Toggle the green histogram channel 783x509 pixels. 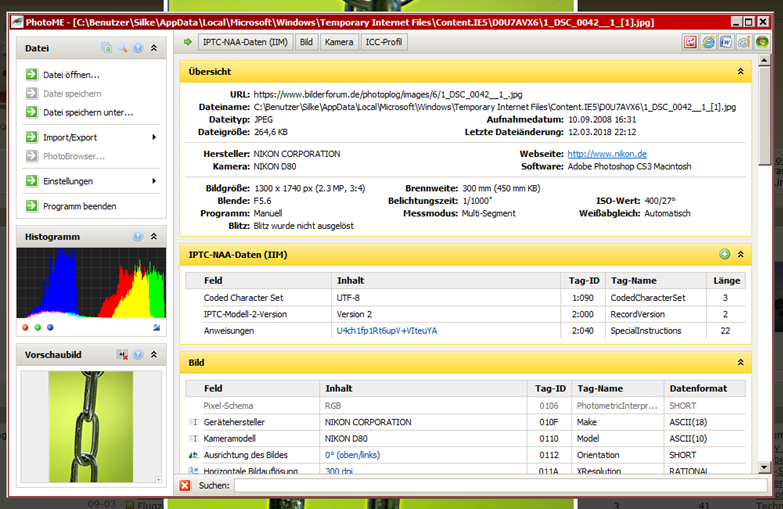[37, 328]
